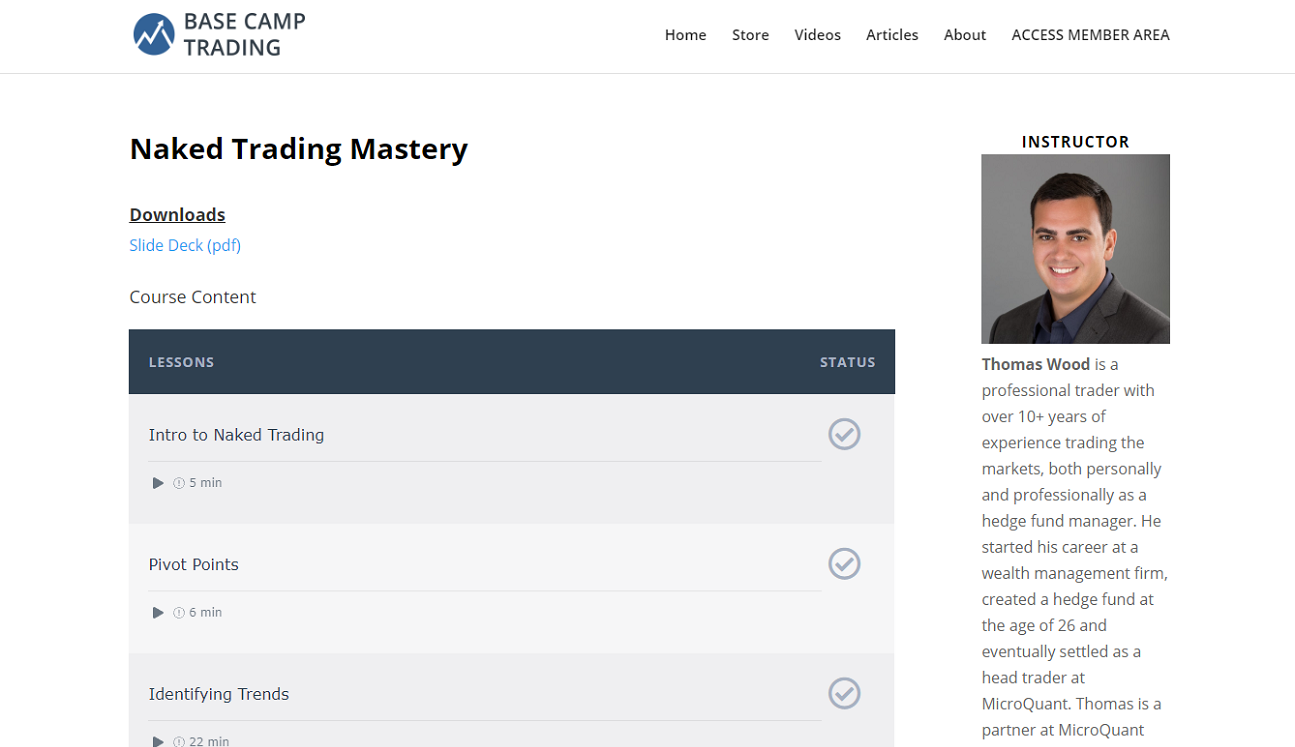Toggle completion checkmark for Identifying Trends
Image resolution: width=1295 pixels, height=747 pixels.
(844, 693)
